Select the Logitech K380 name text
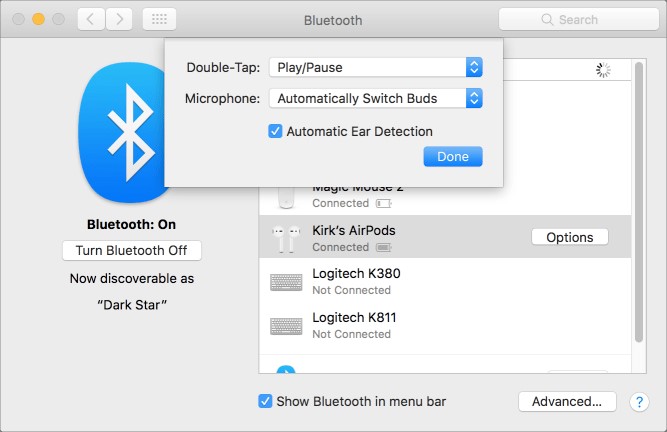This screenshot has height=432, width=667. coord(356,273)
